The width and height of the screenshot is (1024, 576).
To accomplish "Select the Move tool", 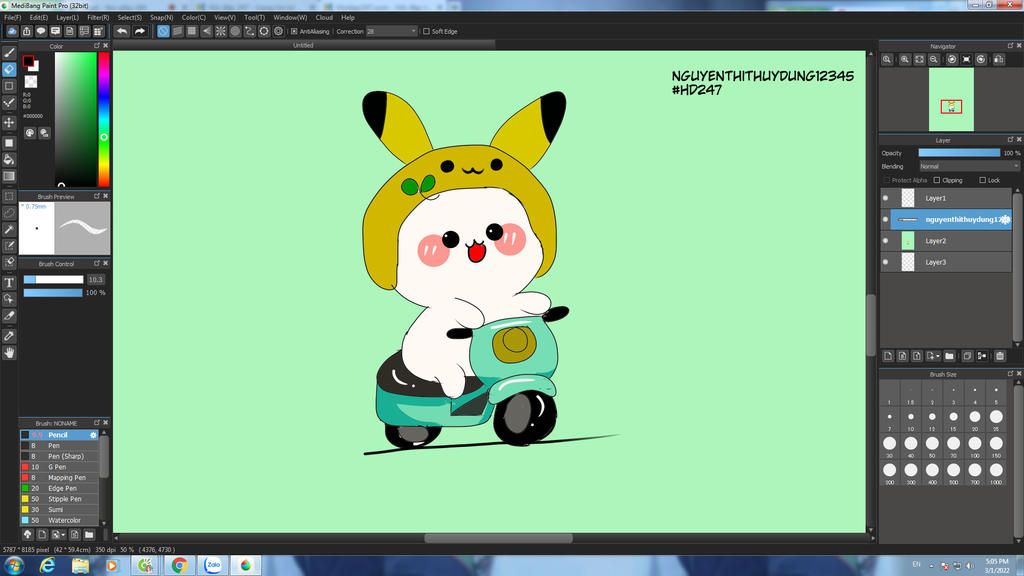I will point(9,122).
